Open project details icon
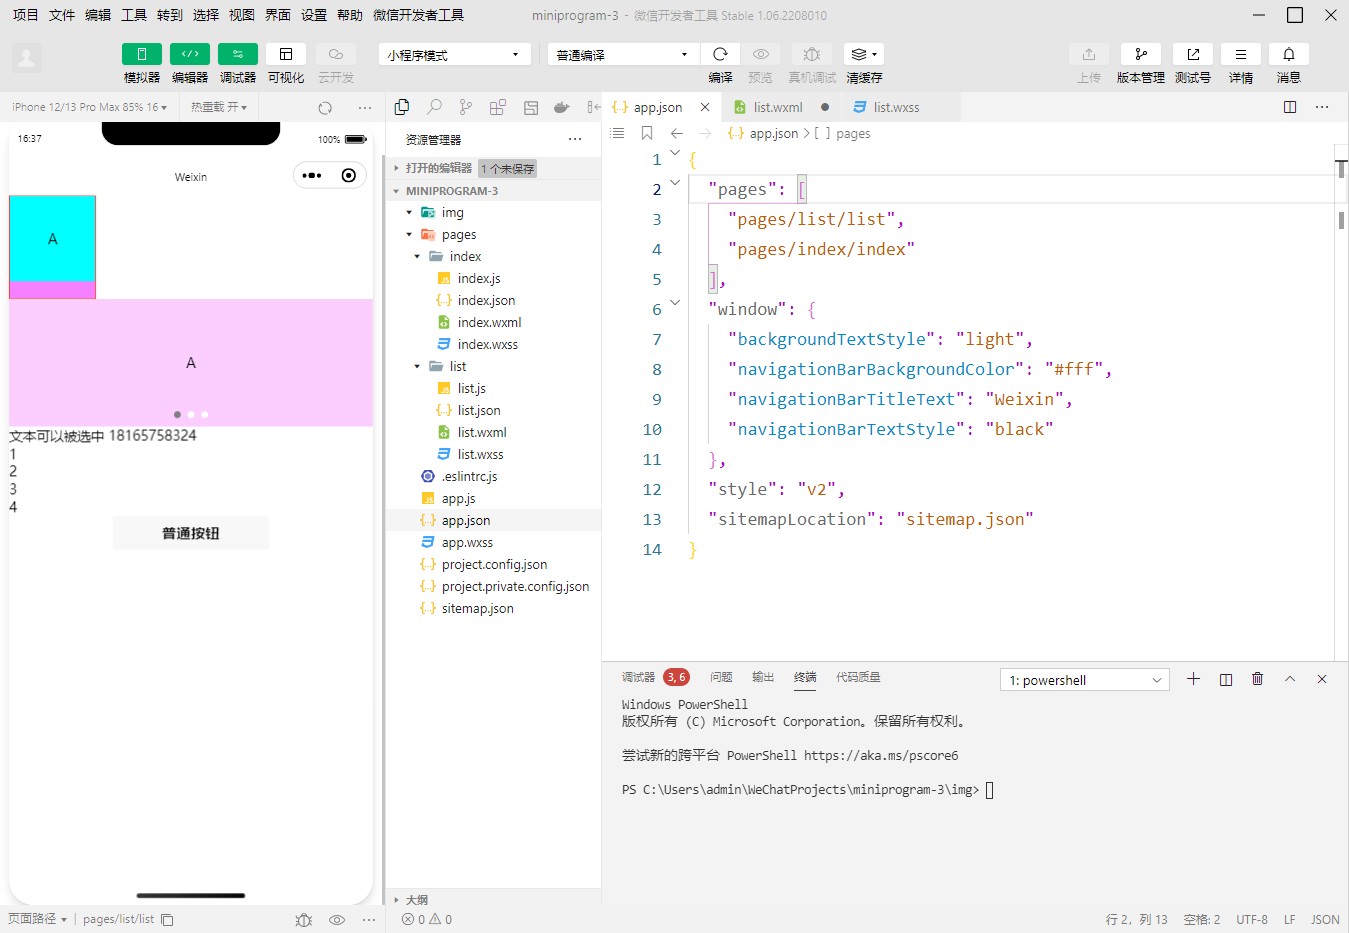 1241,54
